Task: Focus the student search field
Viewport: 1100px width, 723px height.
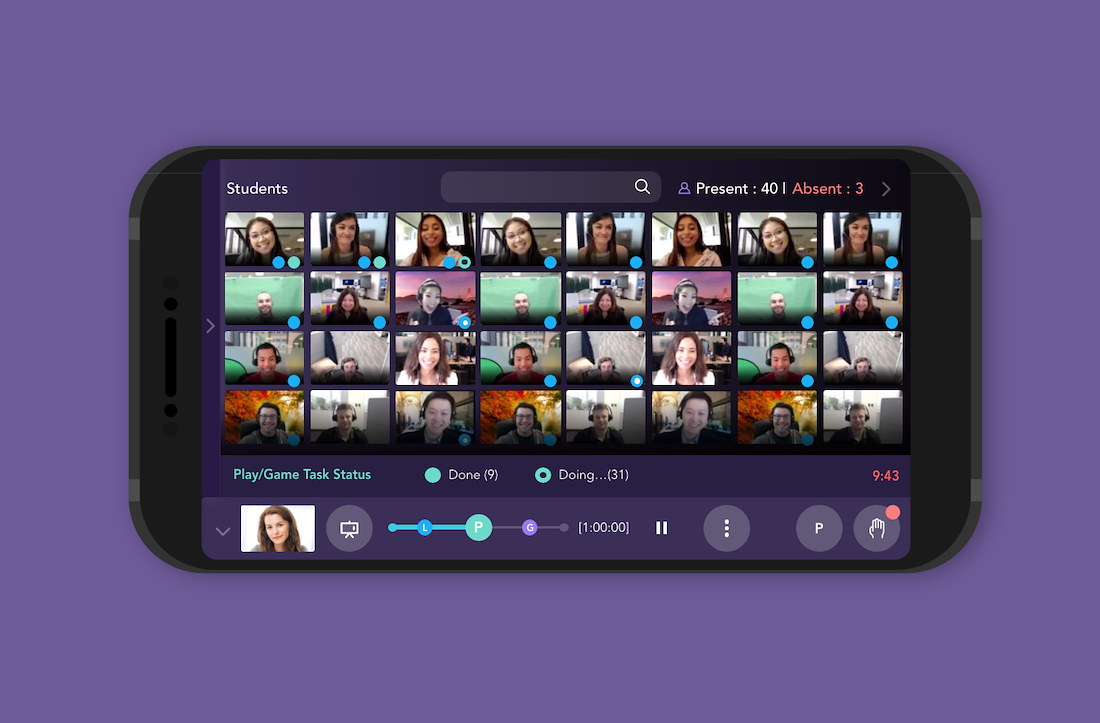Action: pos(550,187)
